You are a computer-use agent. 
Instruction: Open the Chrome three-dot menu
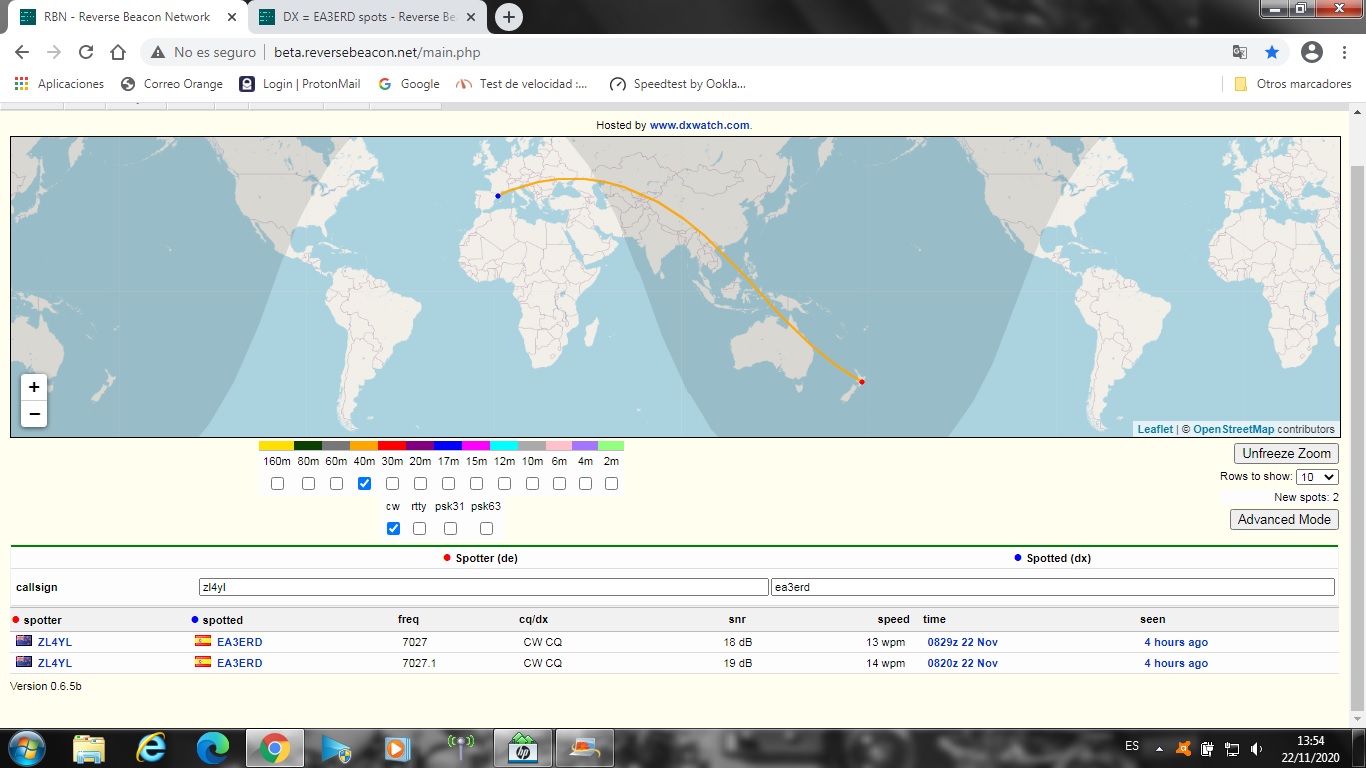point(1344,52)
